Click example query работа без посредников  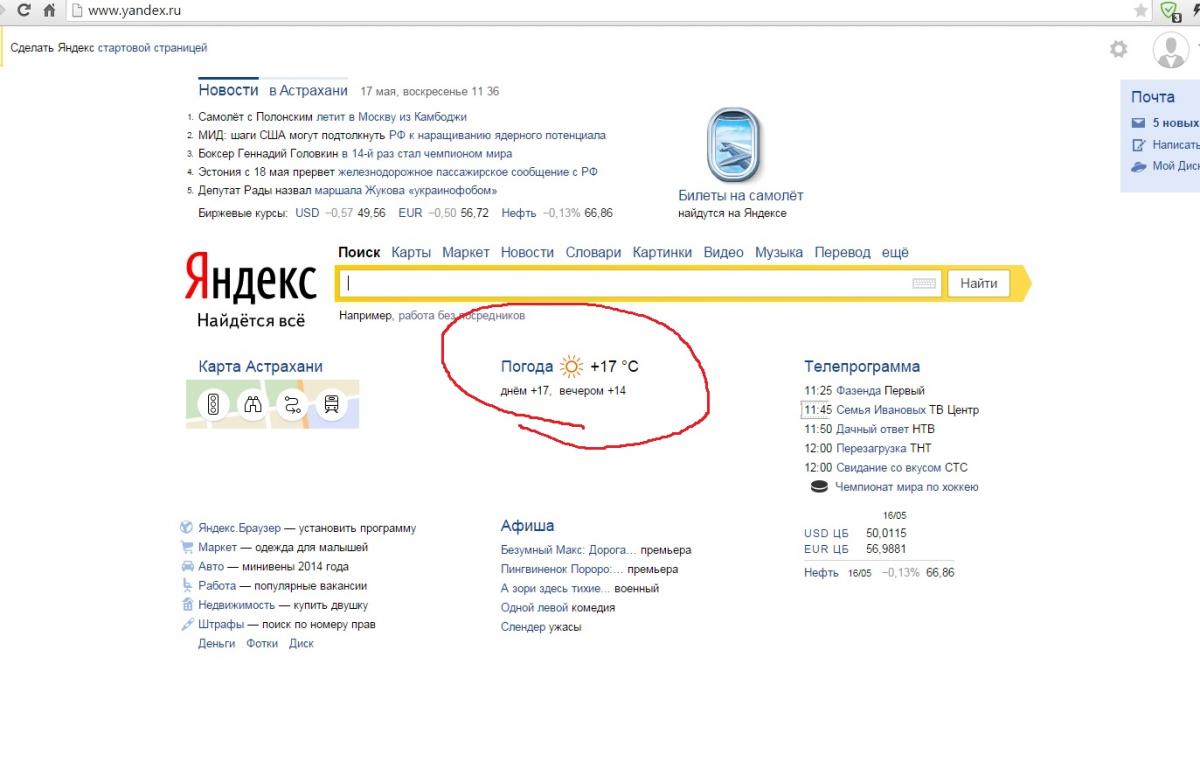(x=461, y=316)
